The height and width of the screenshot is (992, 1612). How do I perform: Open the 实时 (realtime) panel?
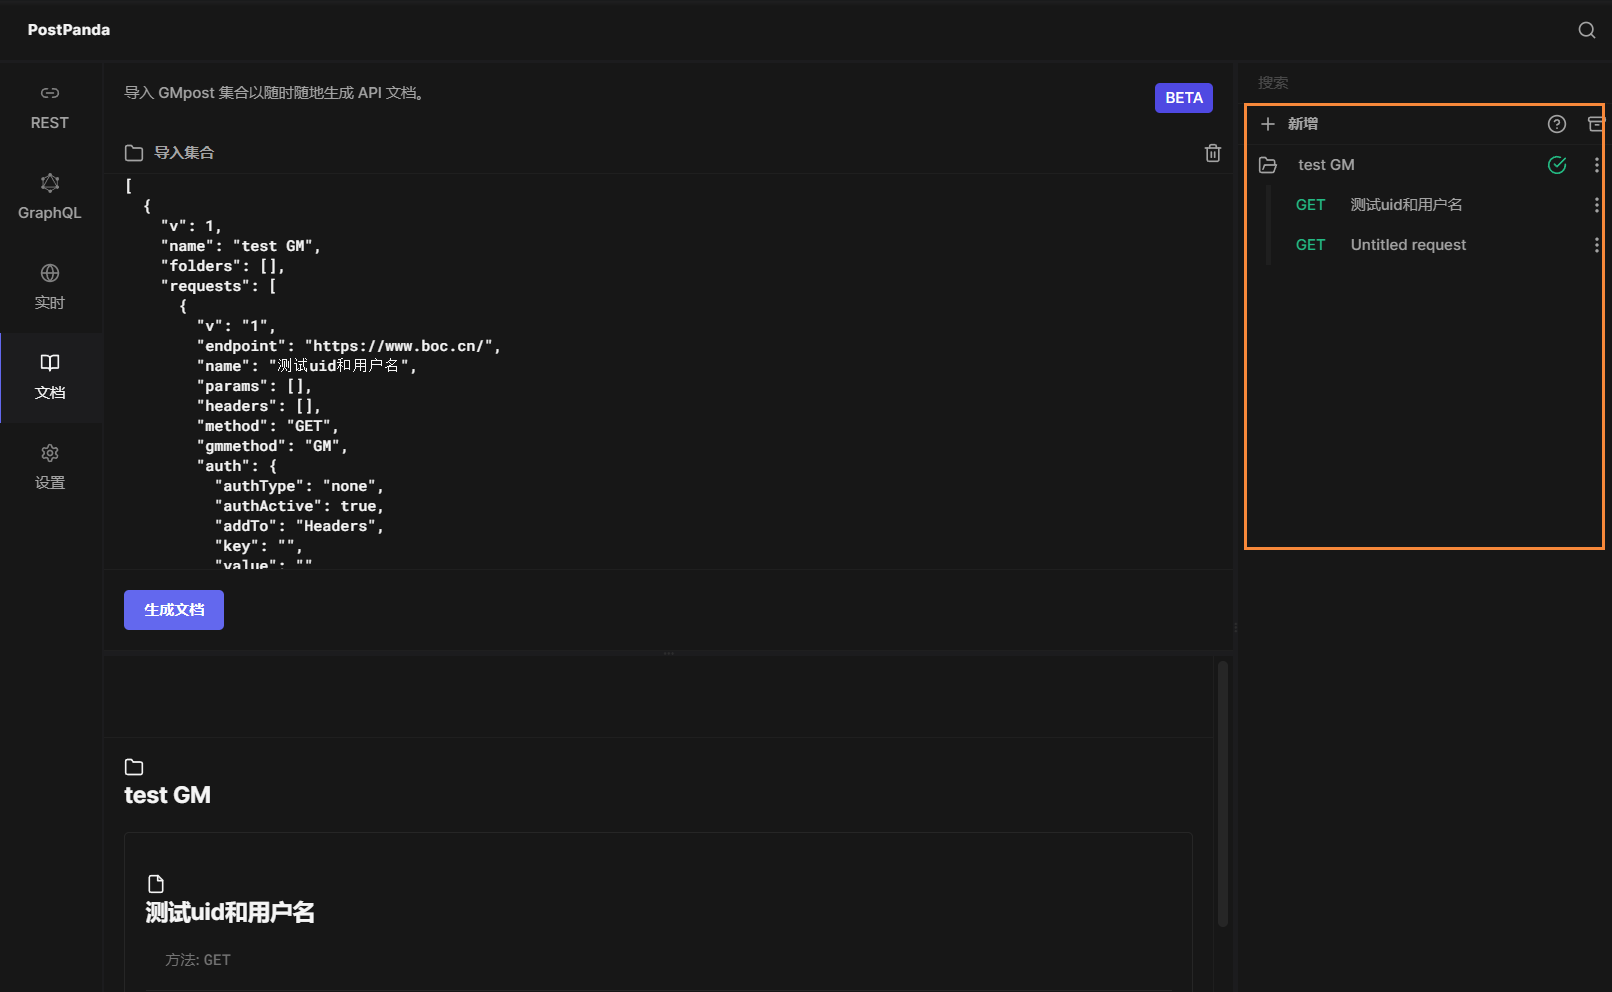(49, 287)
